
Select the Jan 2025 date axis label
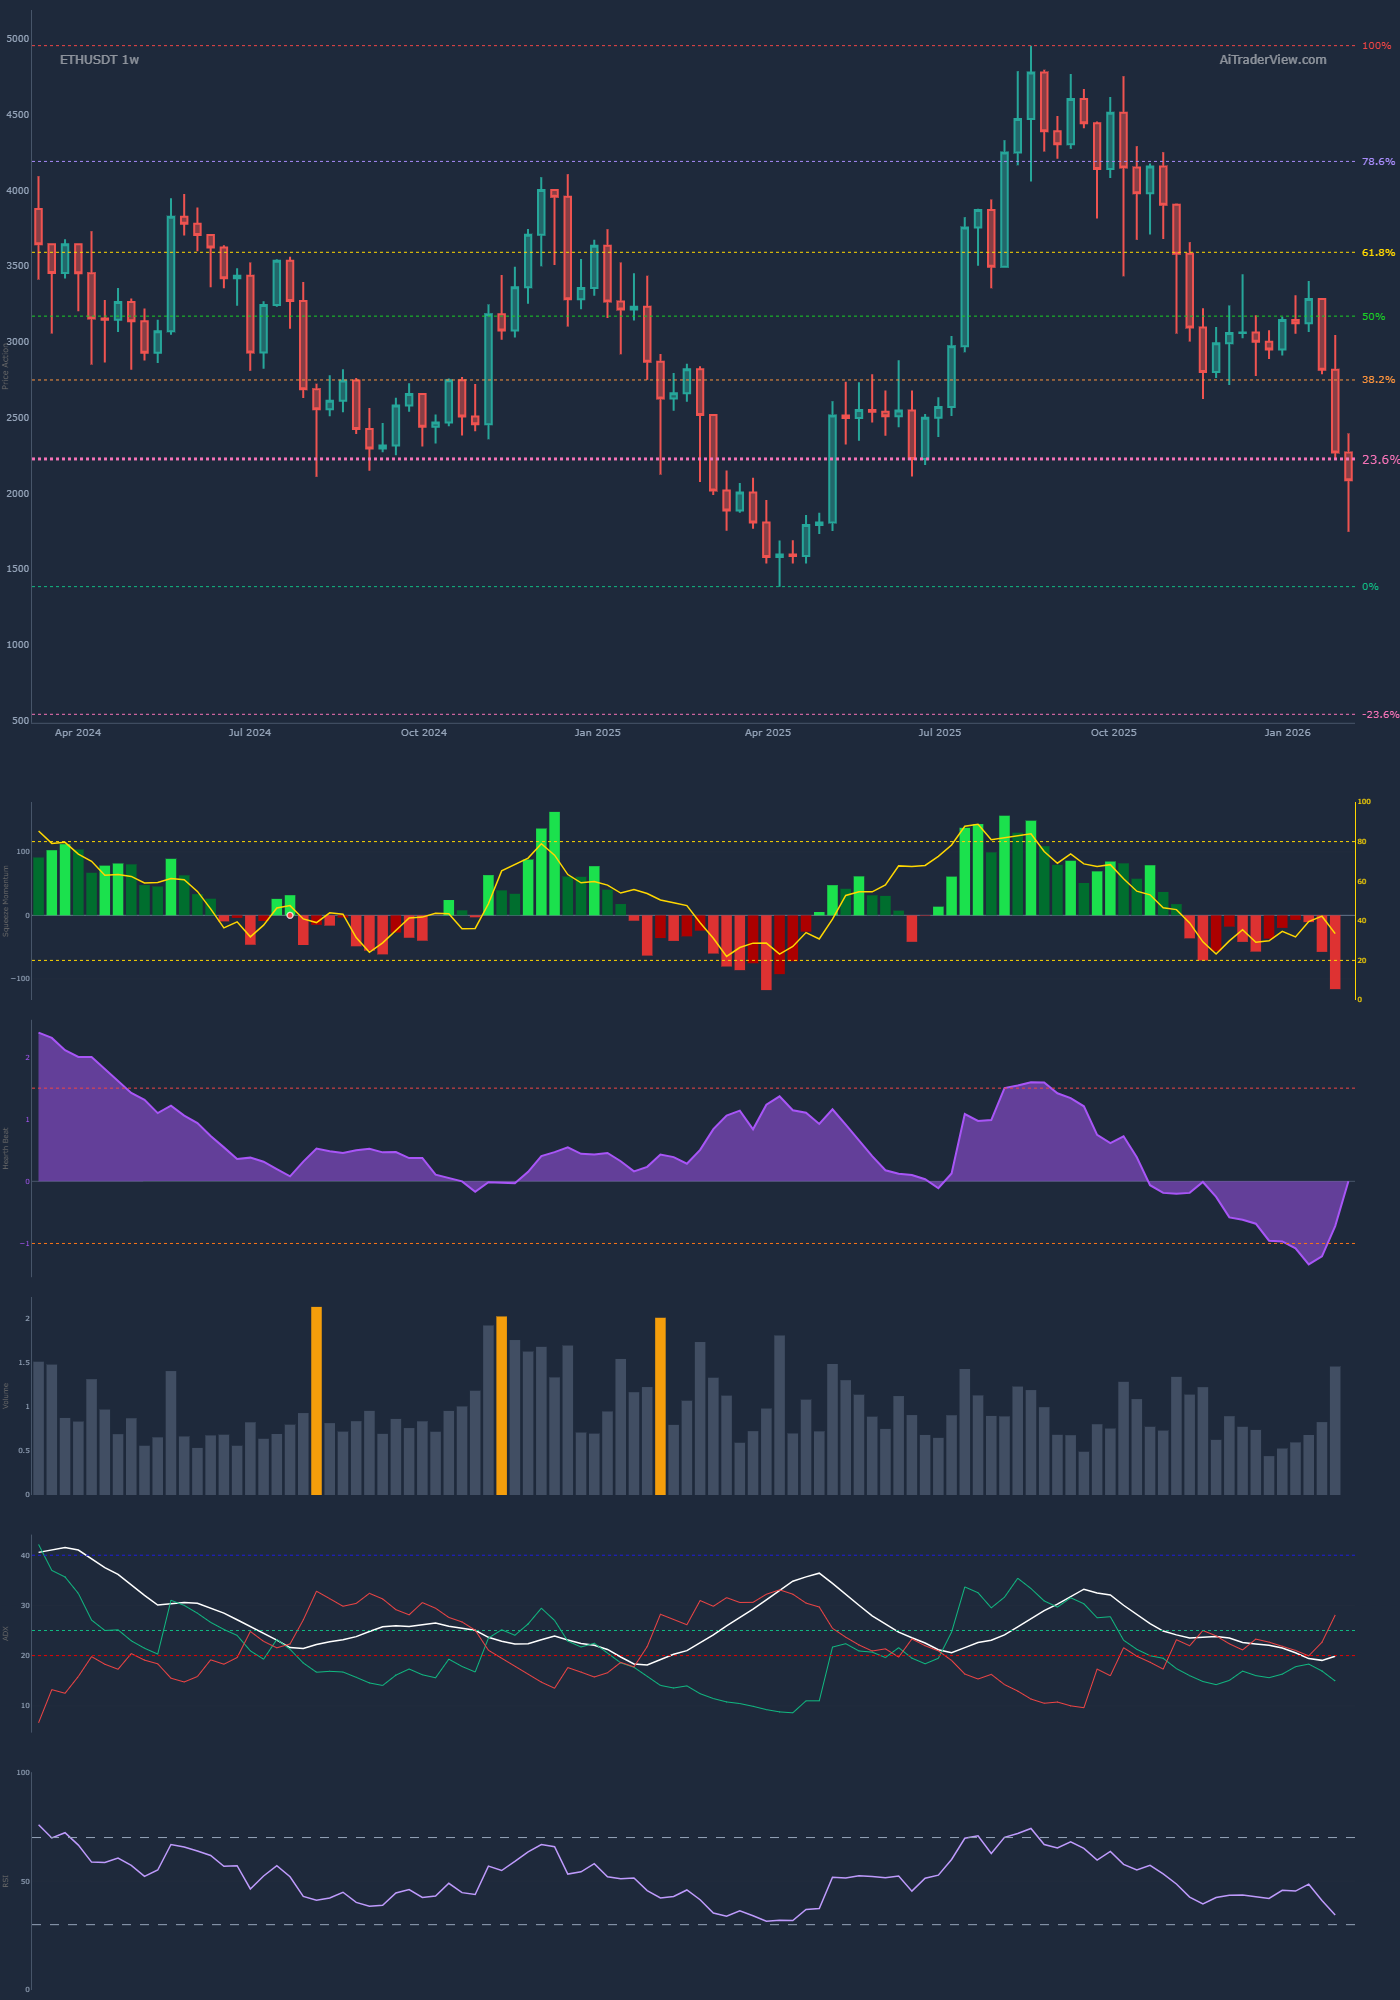tap(597, 733)
